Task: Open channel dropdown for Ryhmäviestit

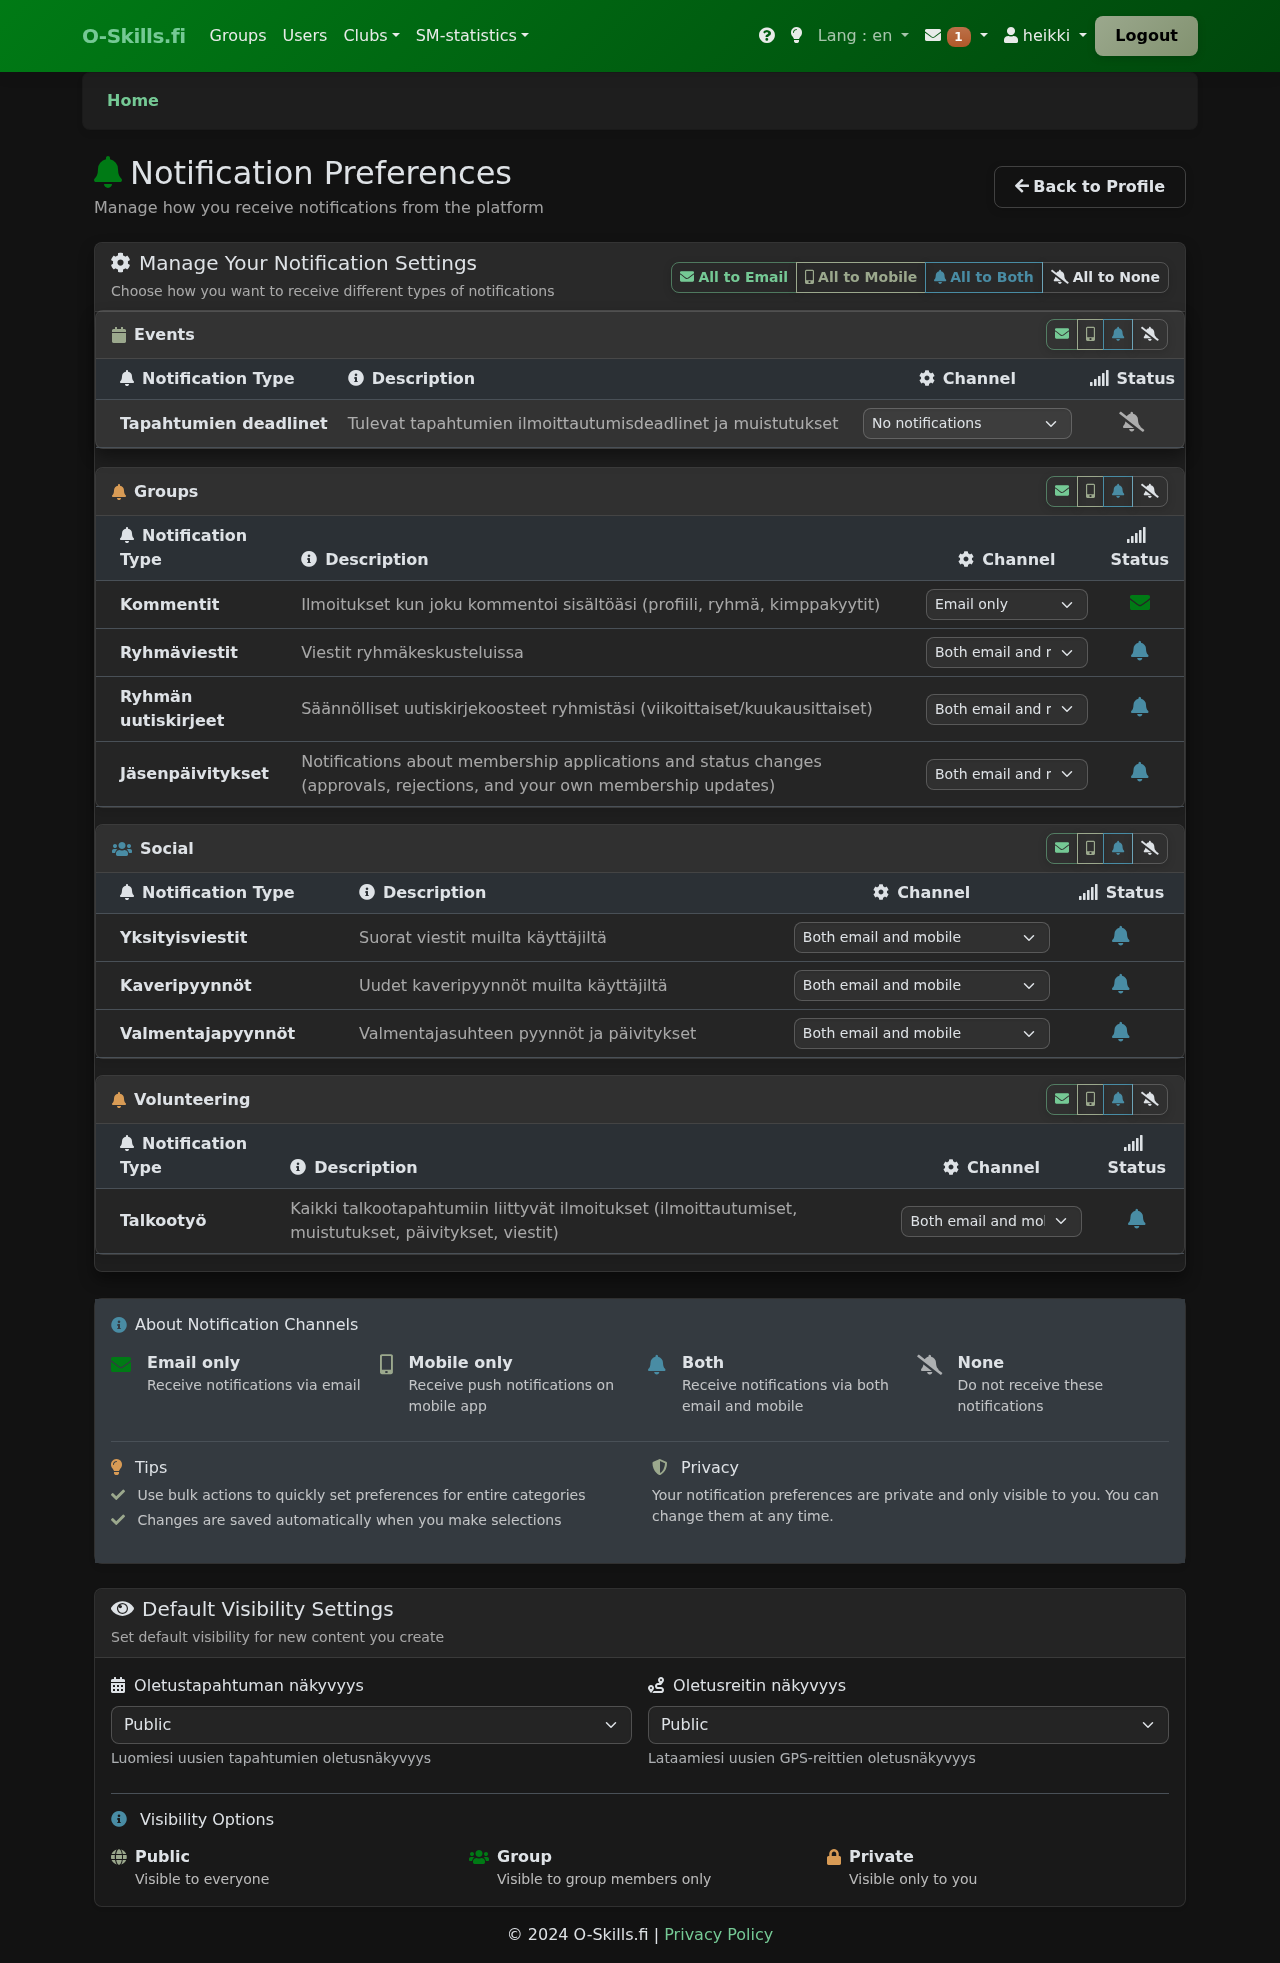Action: tap(1007, 652)
